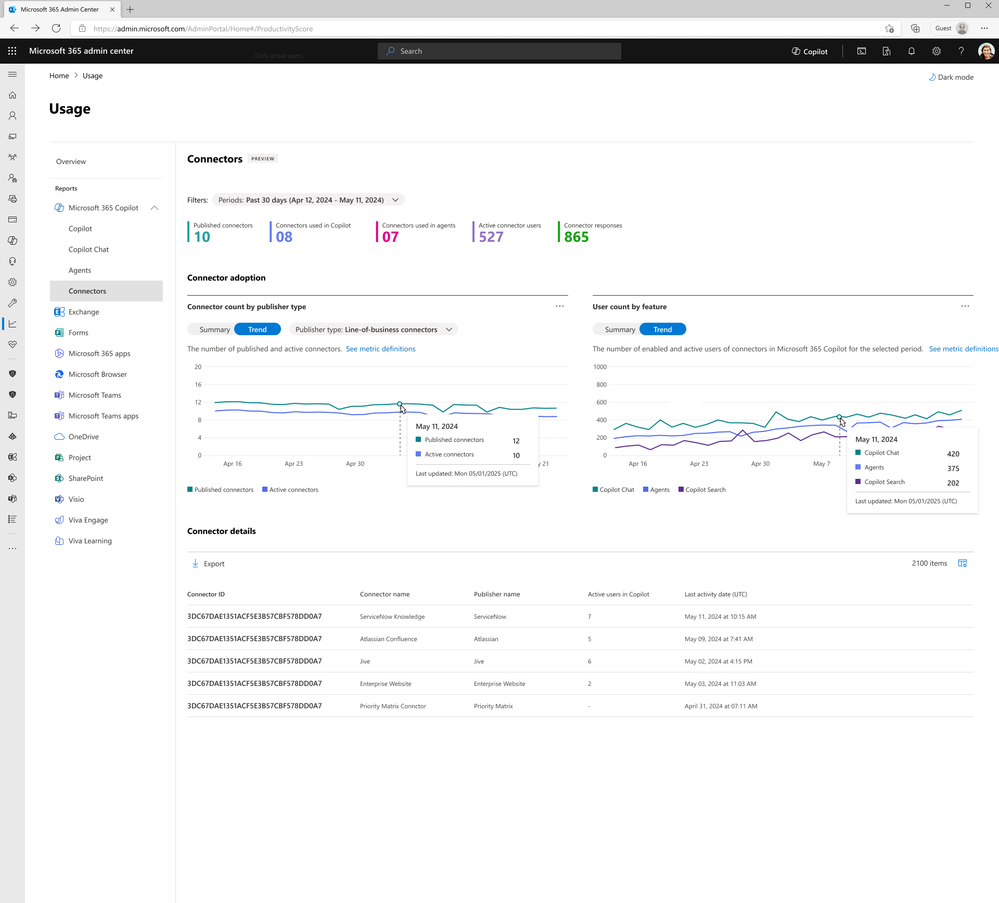Image resolution: width=999 pixels, height=903 pixels.
Task: Switch to Trend view in Connector count chart
Action: [257, 328]
